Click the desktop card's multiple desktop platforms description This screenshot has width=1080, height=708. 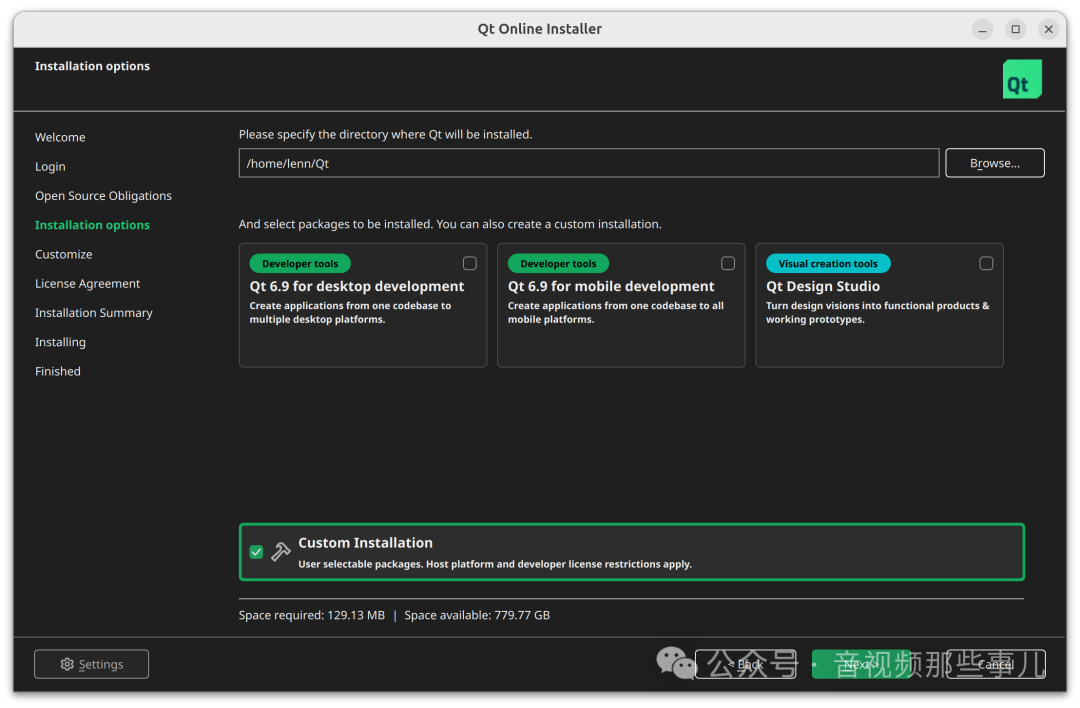(x=350, y=313)
